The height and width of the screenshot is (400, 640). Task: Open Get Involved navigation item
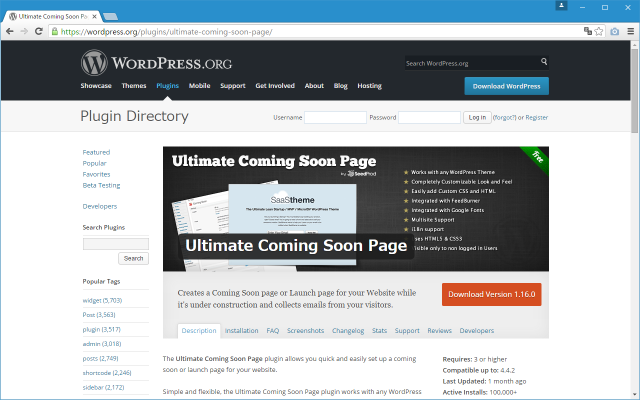tap(275, 86)
